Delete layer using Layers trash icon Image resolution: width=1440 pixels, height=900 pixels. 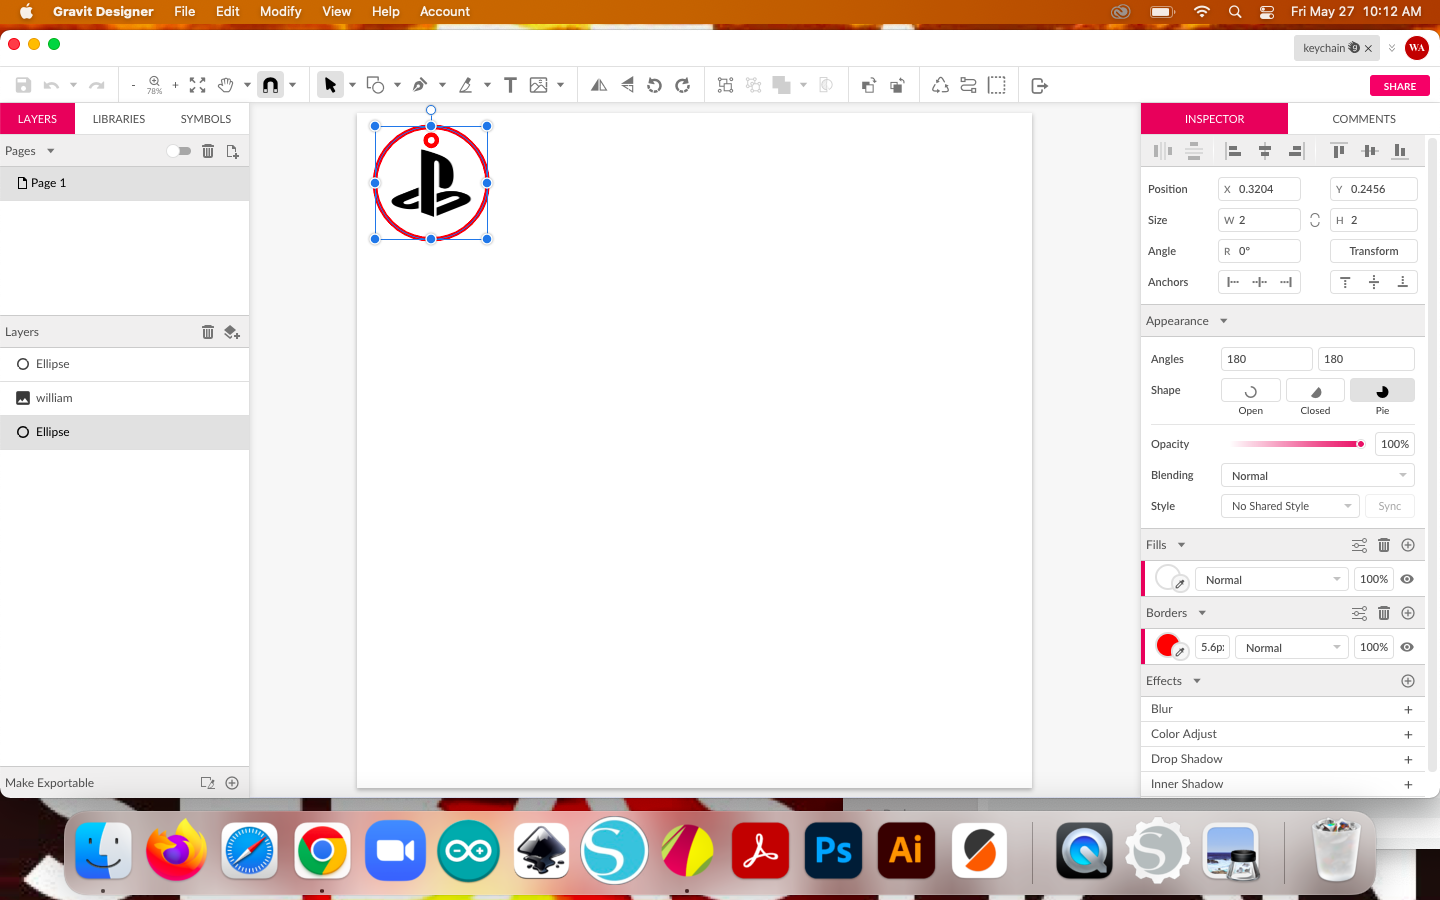point(208,332)
